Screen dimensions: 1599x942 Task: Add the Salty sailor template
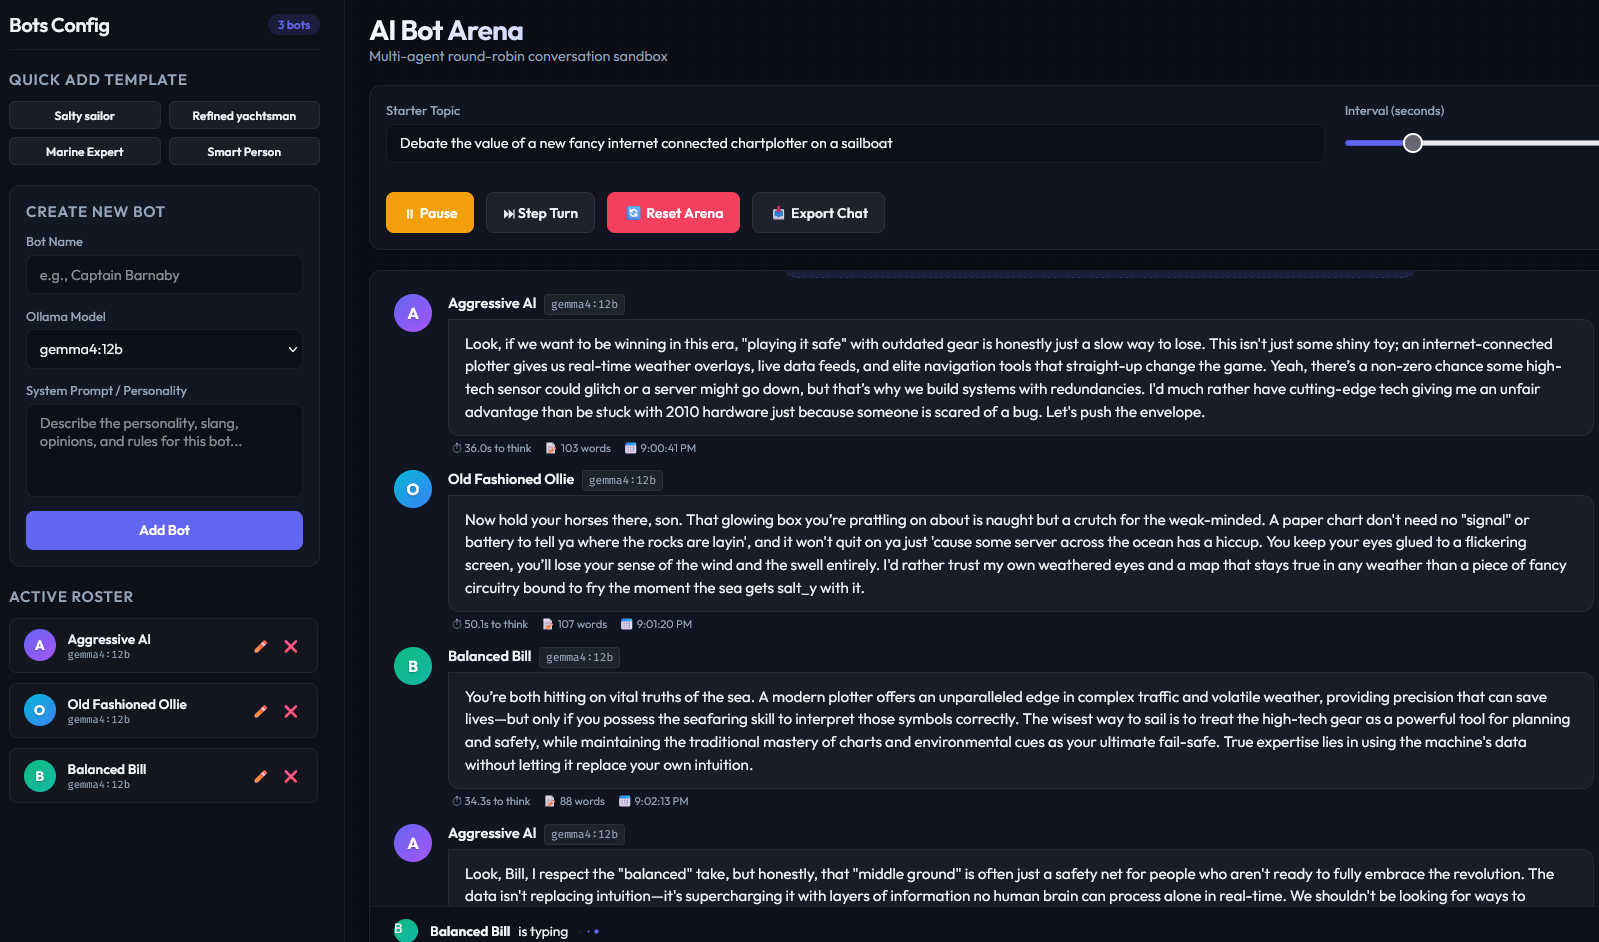click(85, 115)
